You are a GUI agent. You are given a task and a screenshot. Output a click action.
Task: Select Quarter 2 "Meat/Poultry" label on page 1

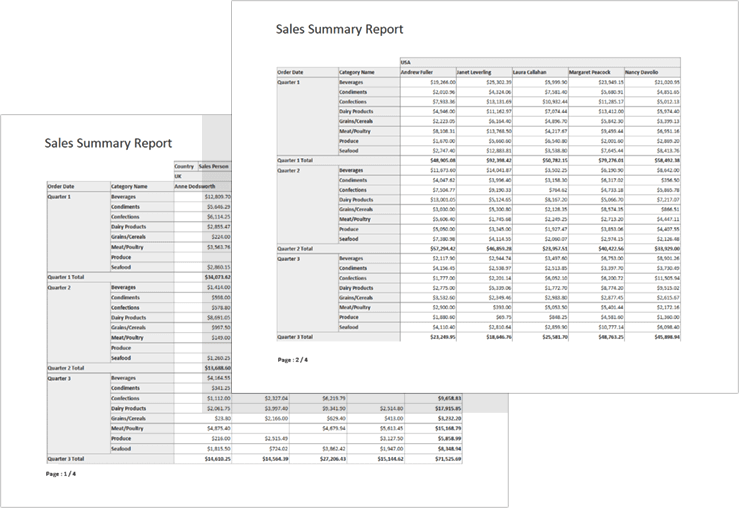pyautogui.click(x=127, y=337)
